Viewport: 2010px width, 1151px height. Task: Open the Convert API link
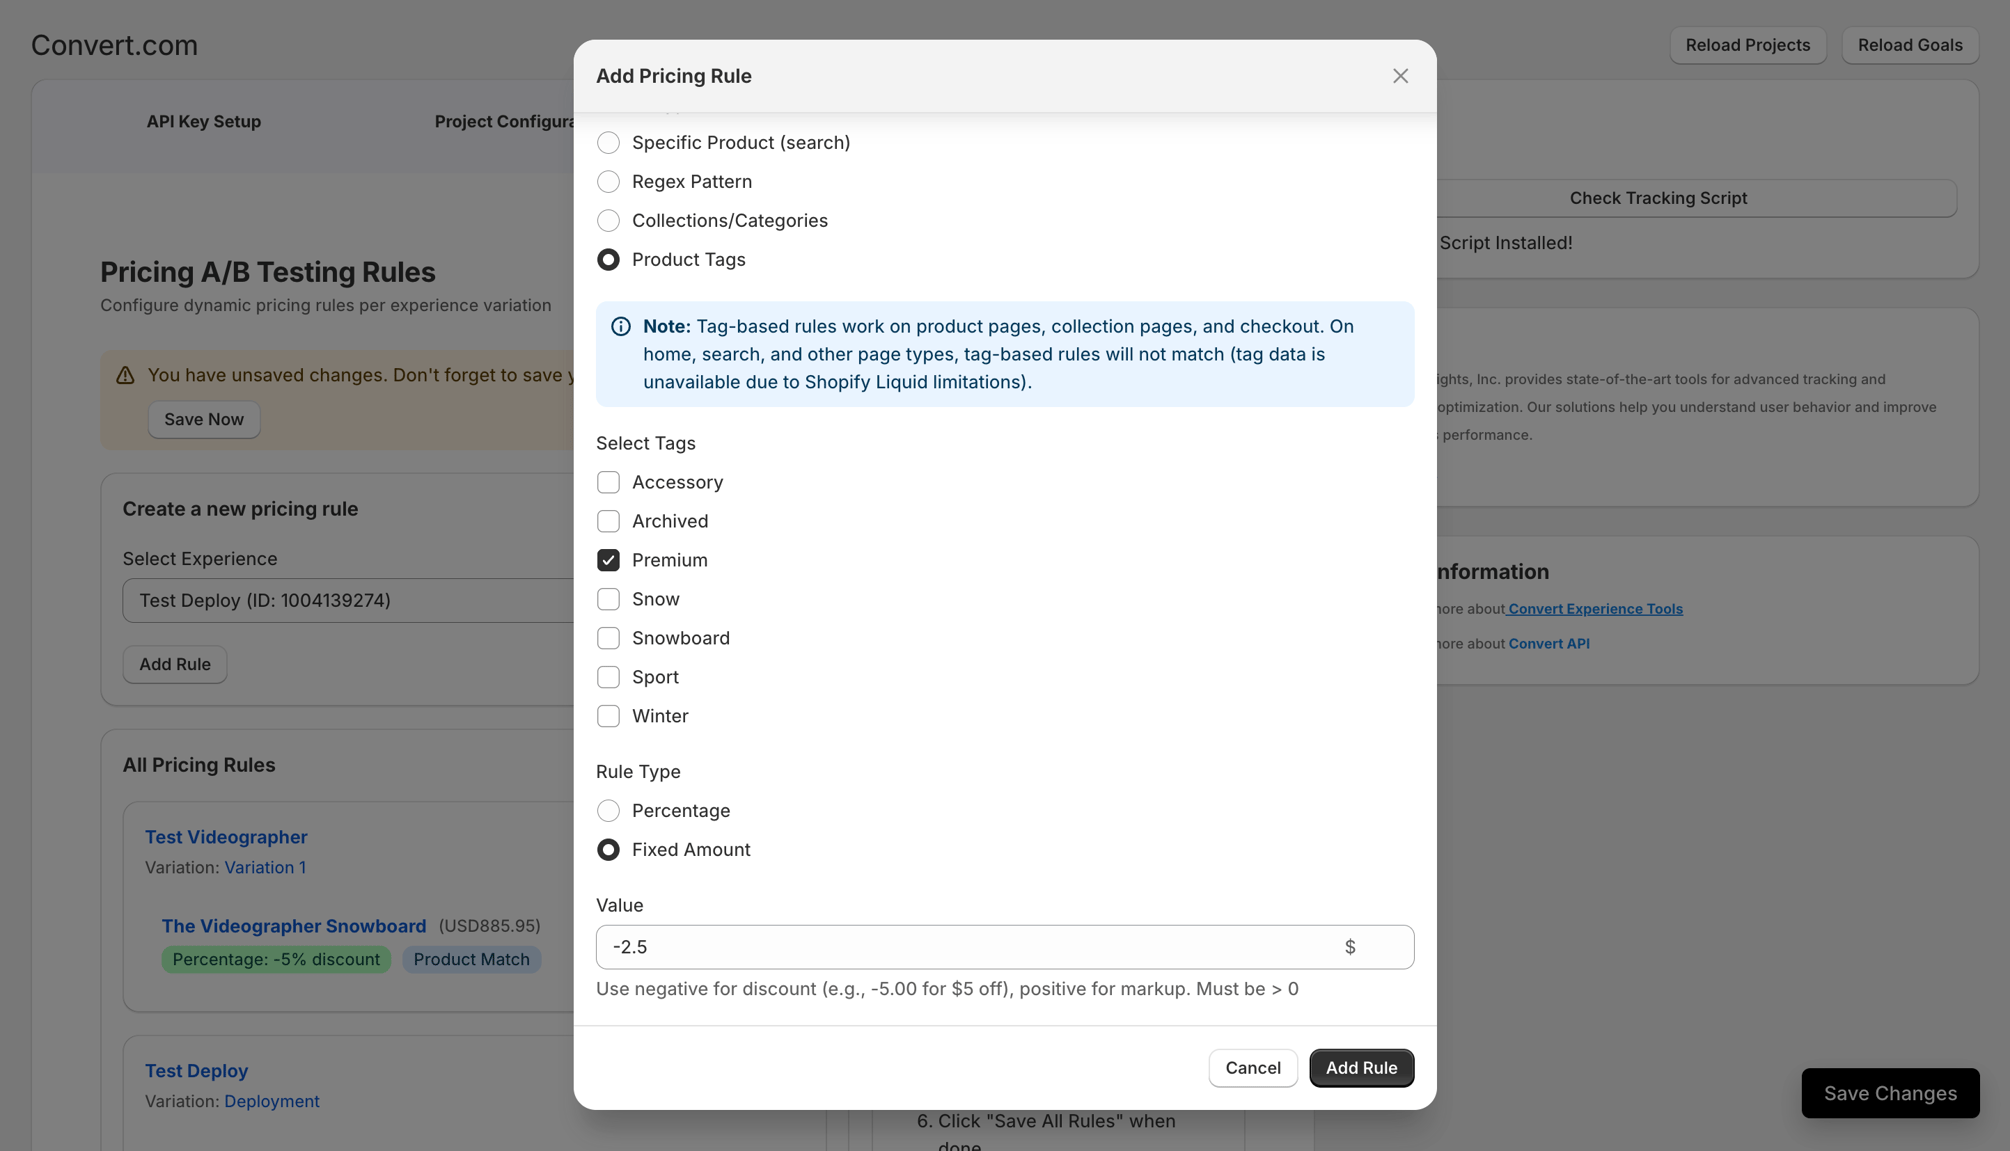point(1549,644)
